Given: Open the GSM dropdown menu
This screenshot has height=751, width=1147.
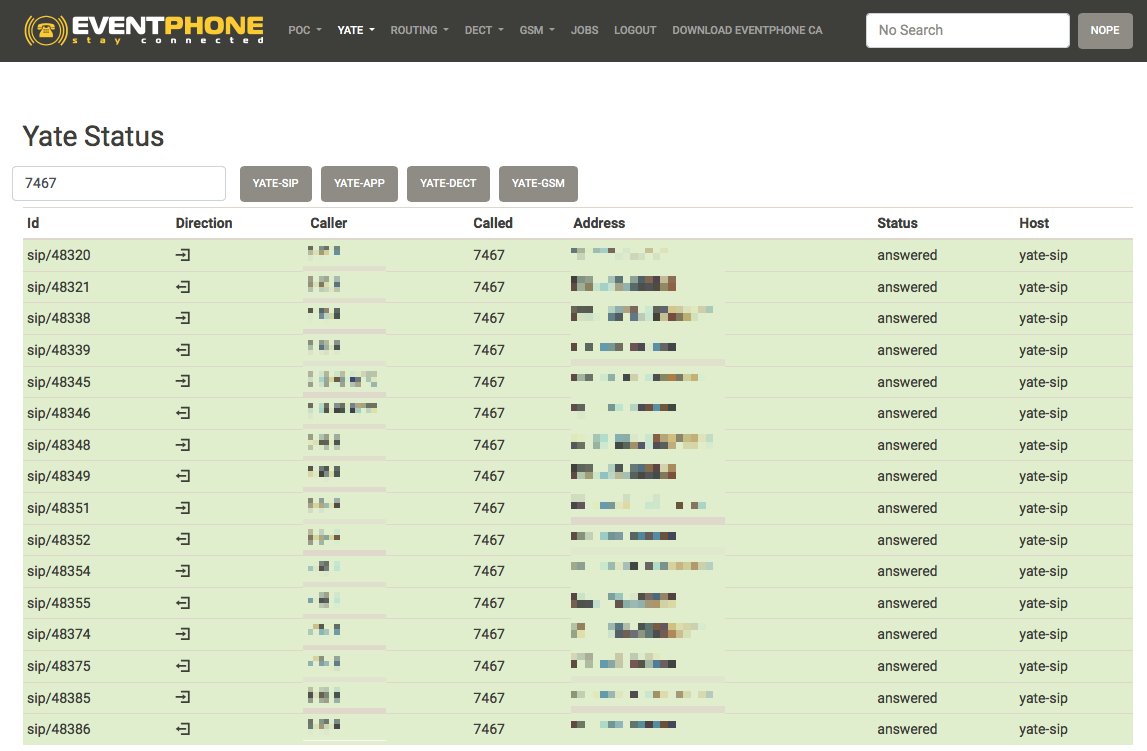Looking at the screenshot, I should (537, 30).
